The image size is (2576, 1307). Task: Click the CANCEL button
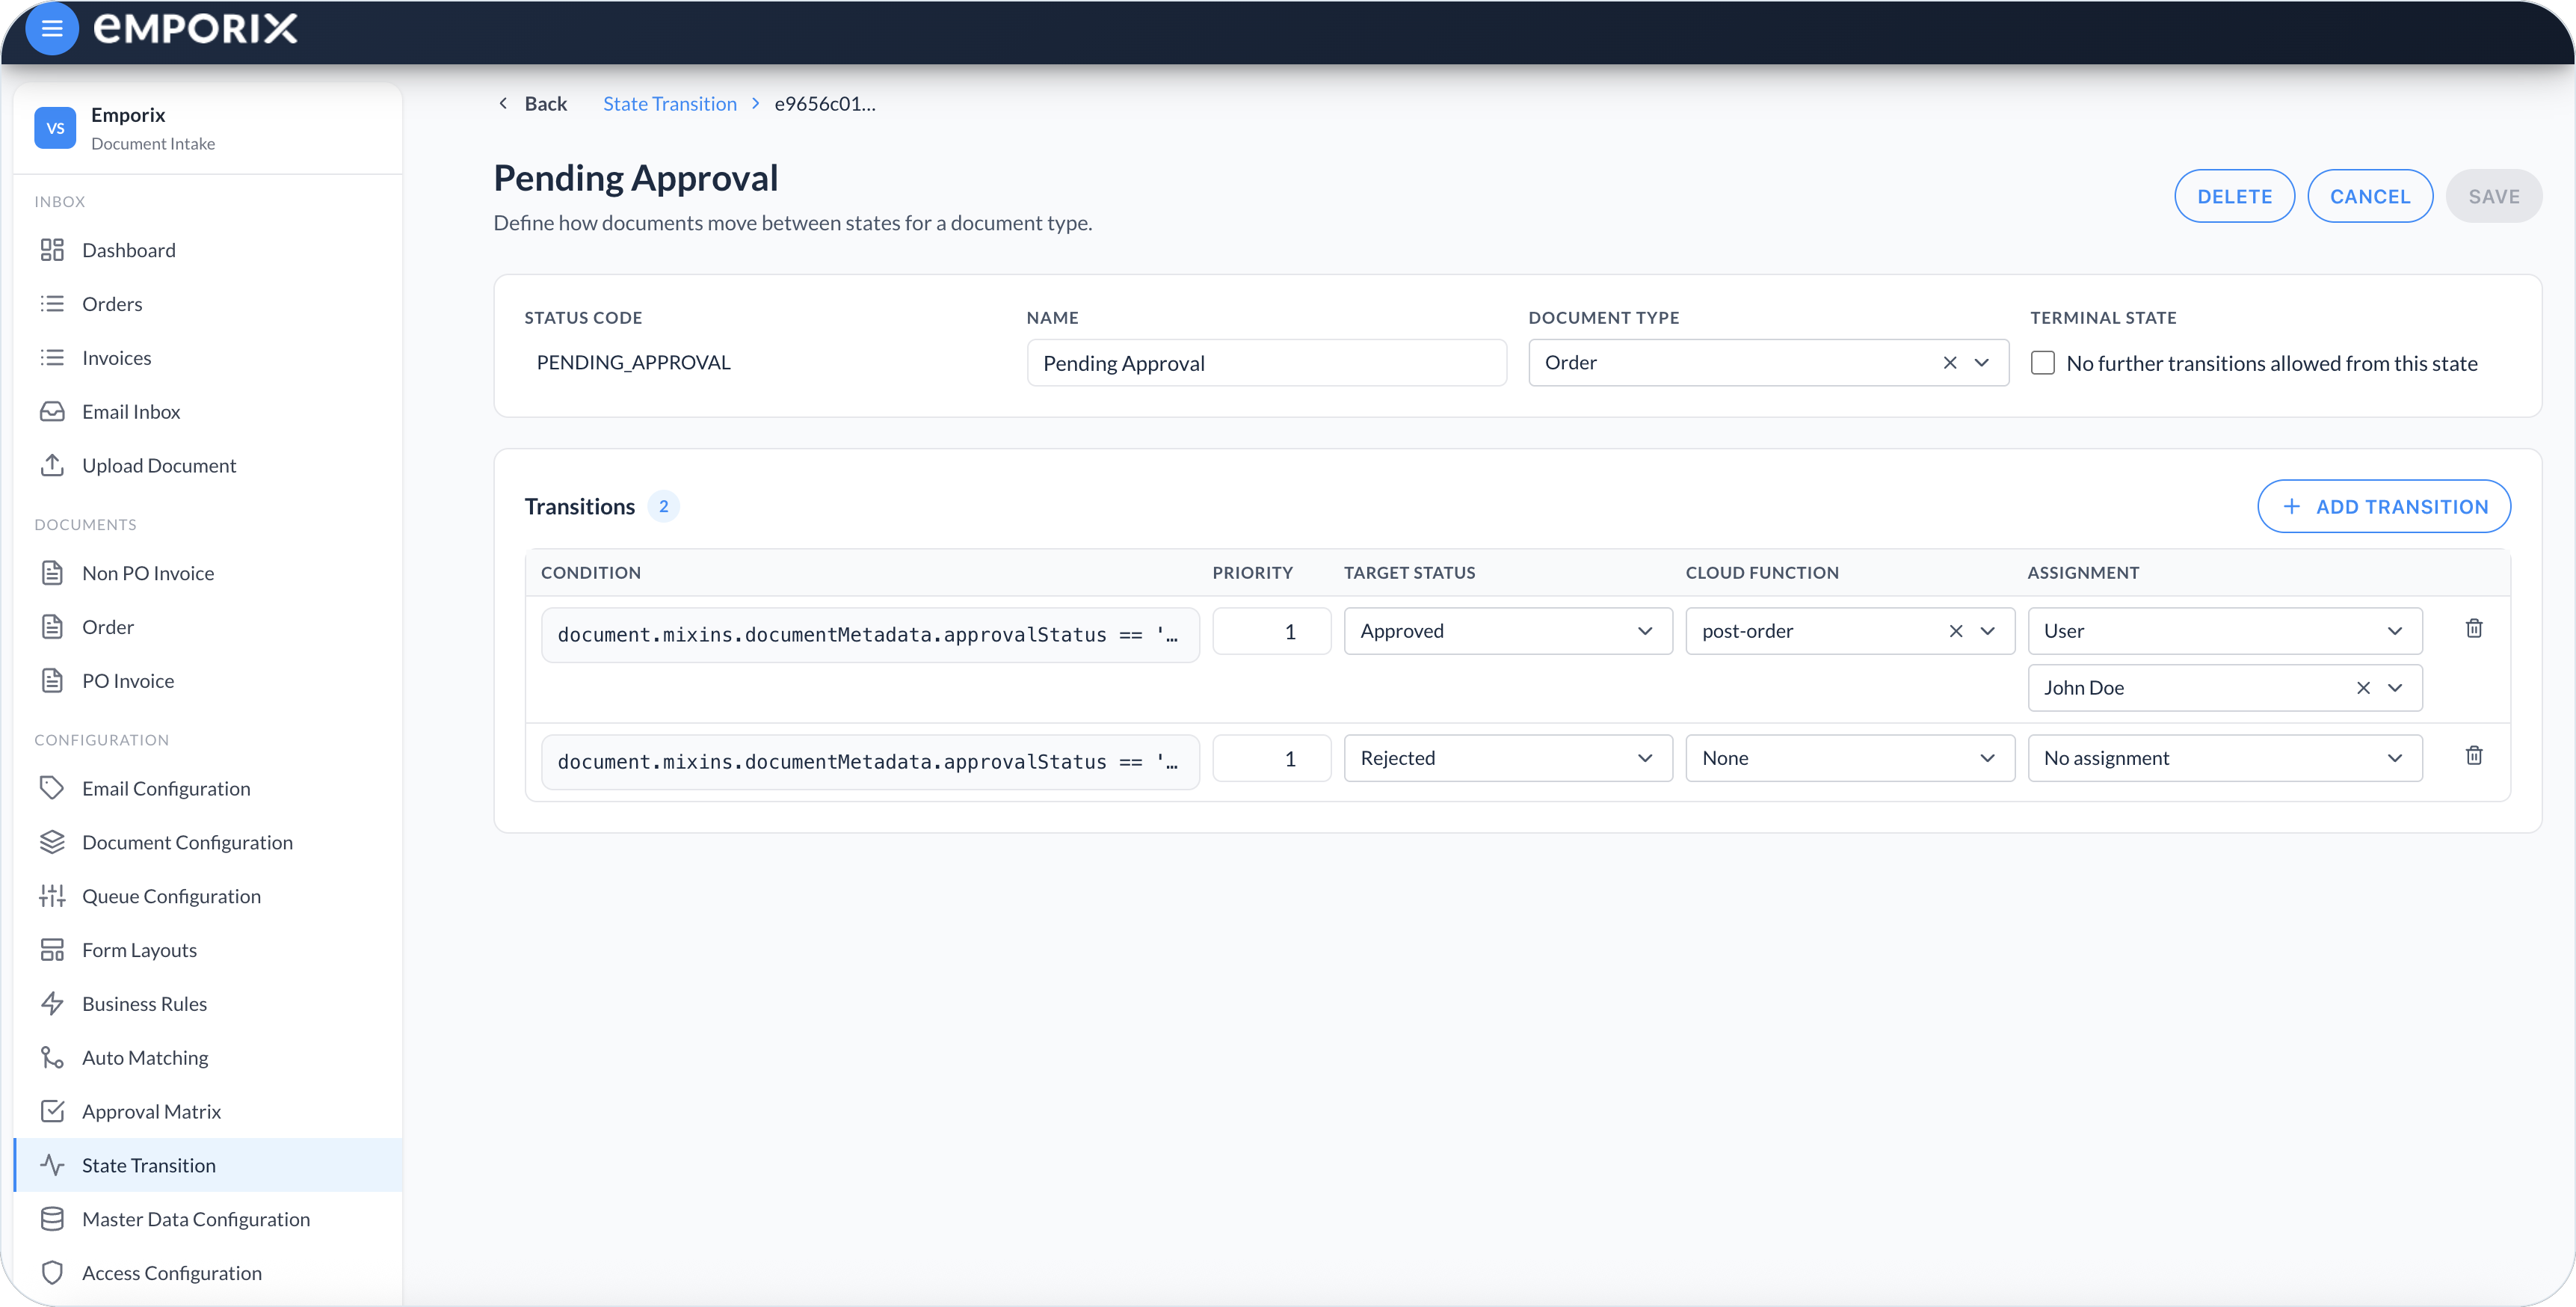click(x=2369, y=196)
